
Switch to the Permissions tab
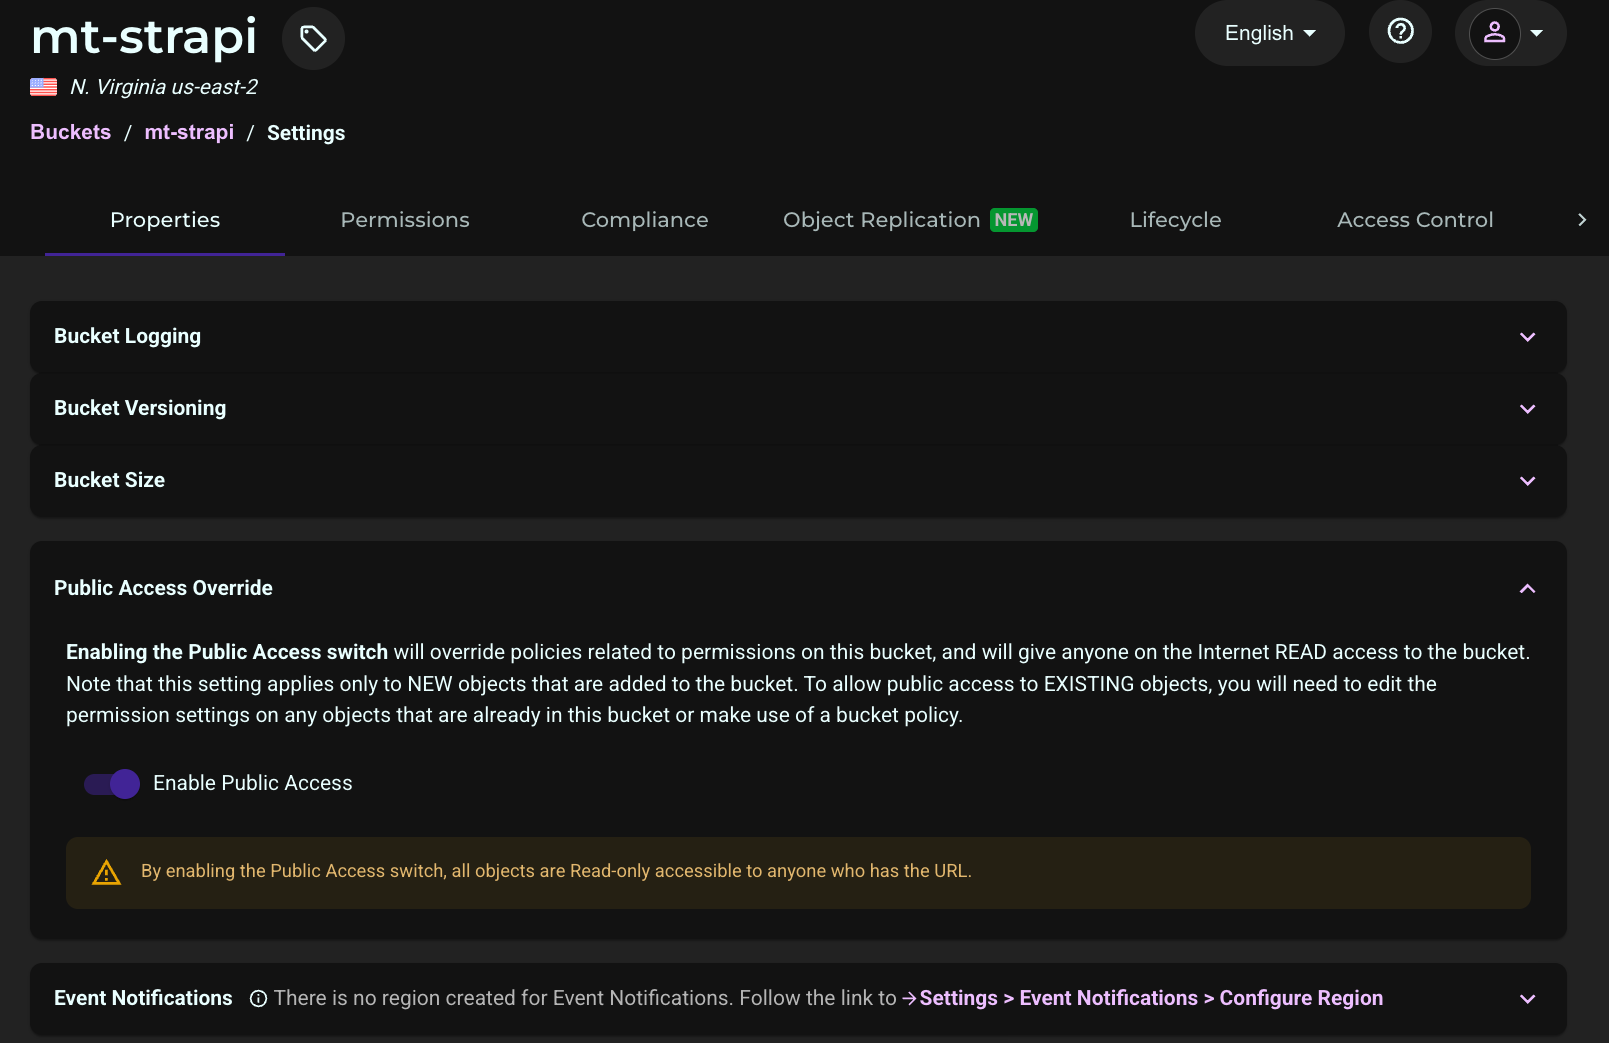coord(405,220)
